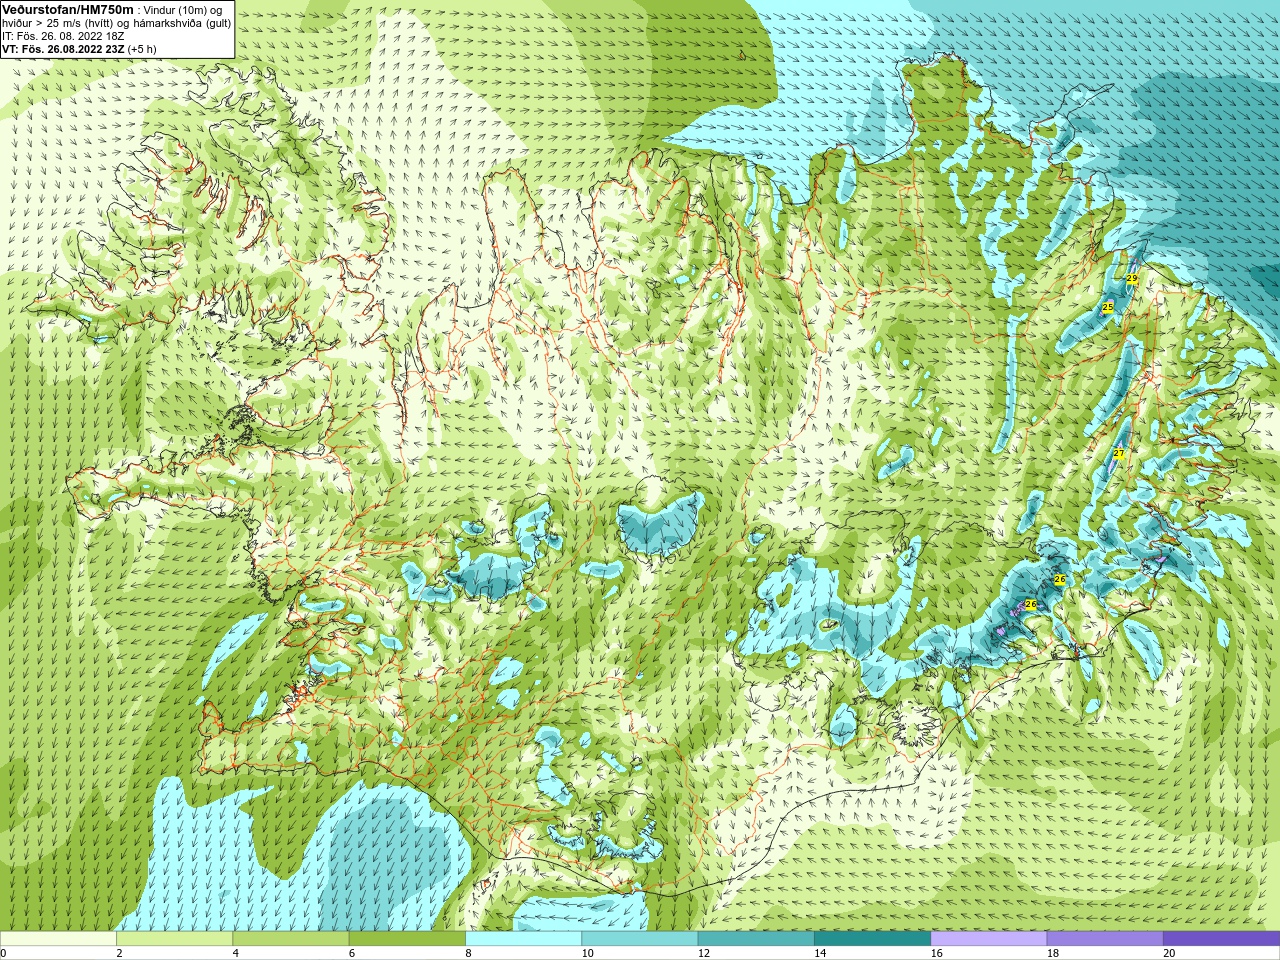Click the teal 12–14 m/s legend swatch
The width and height of the screenshot is (1280, 960).
pos(756,939)
